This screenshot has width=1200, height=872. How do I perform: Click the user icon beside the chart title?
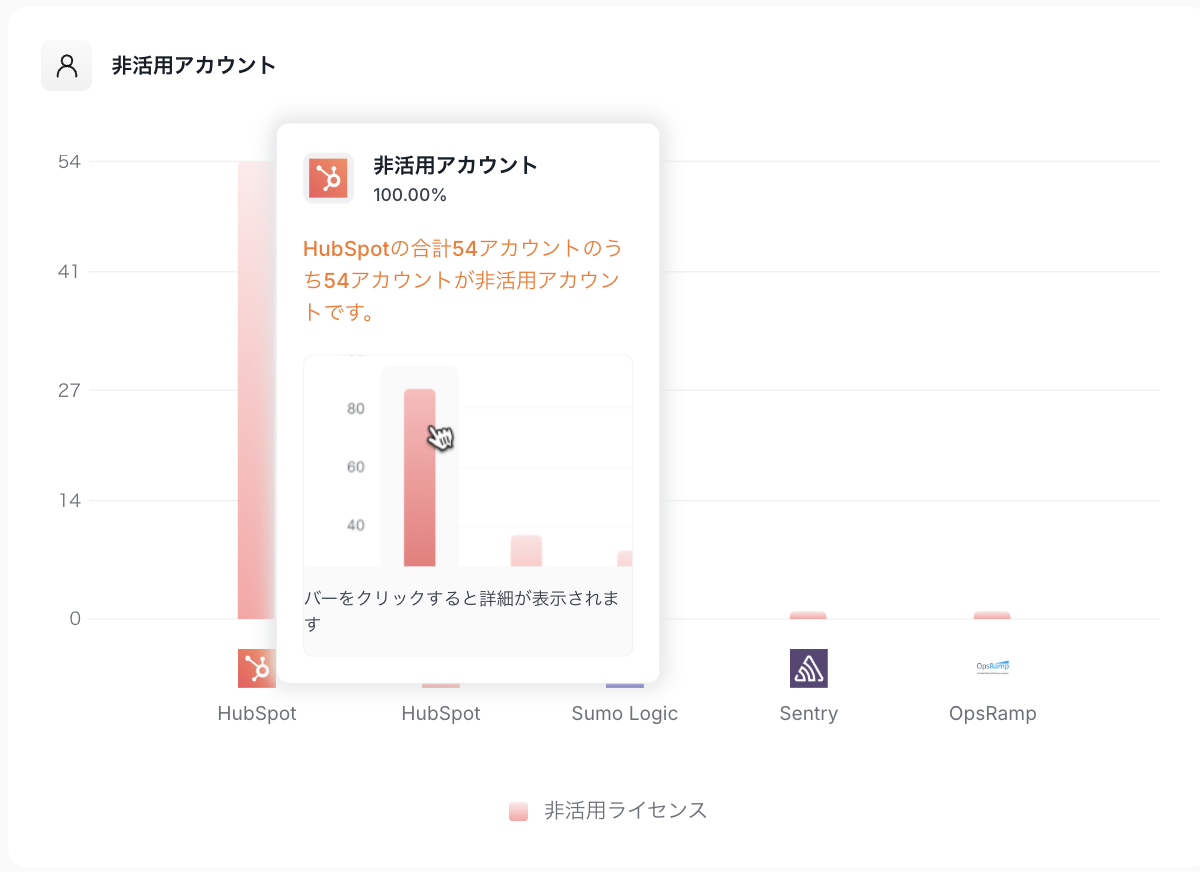pos(66,66)
